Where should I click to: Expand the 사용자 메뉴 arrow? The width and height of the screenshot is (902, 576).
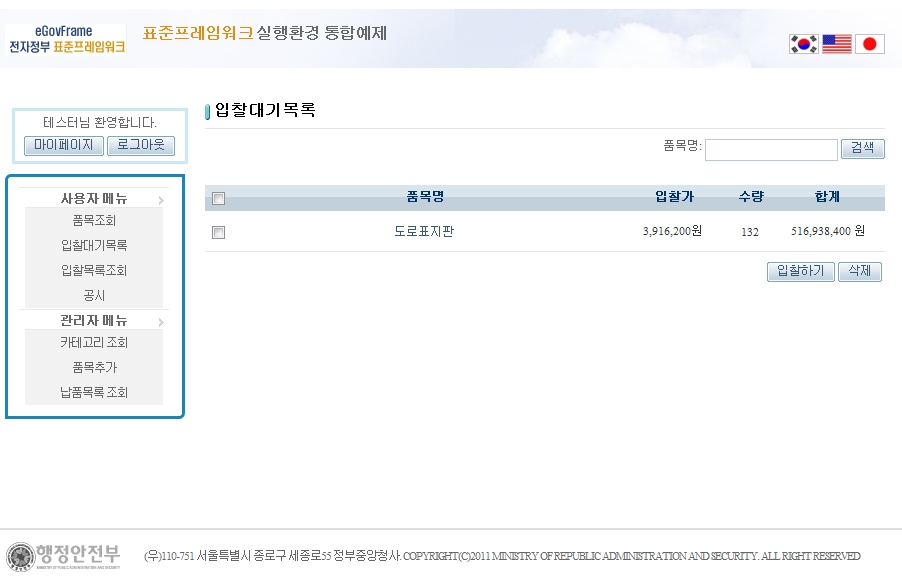[160, 200]
